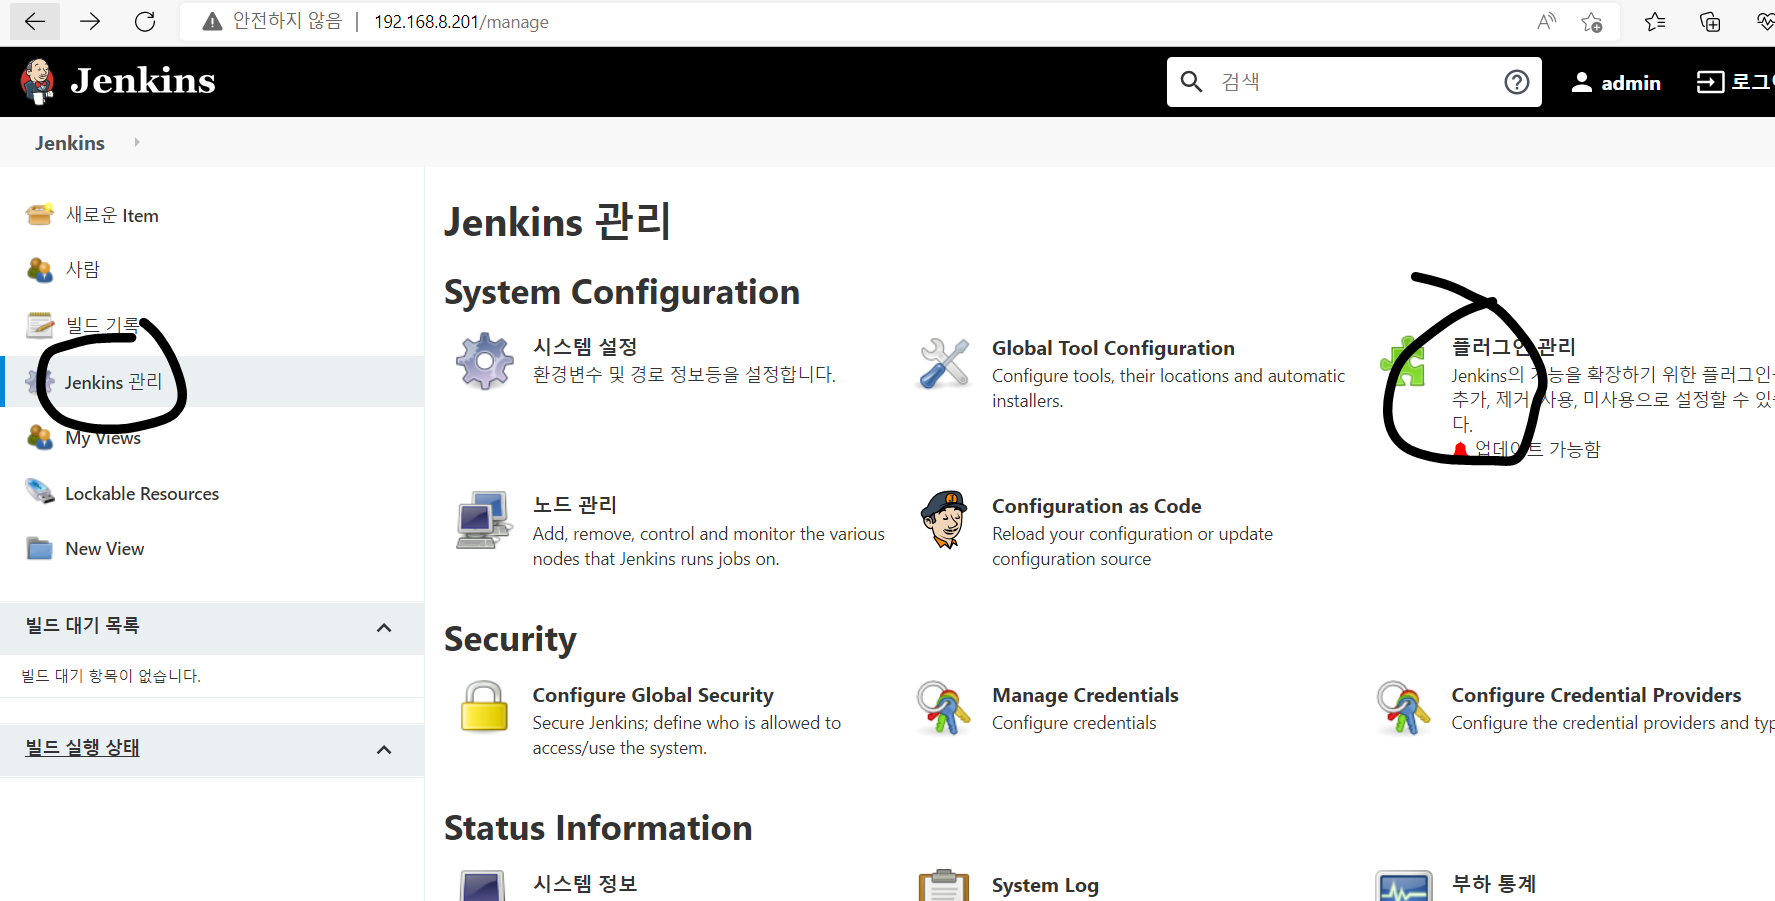Open the browser collections icon
This screenshot has width=1775, height=901.
click(x=1710, y=21)
